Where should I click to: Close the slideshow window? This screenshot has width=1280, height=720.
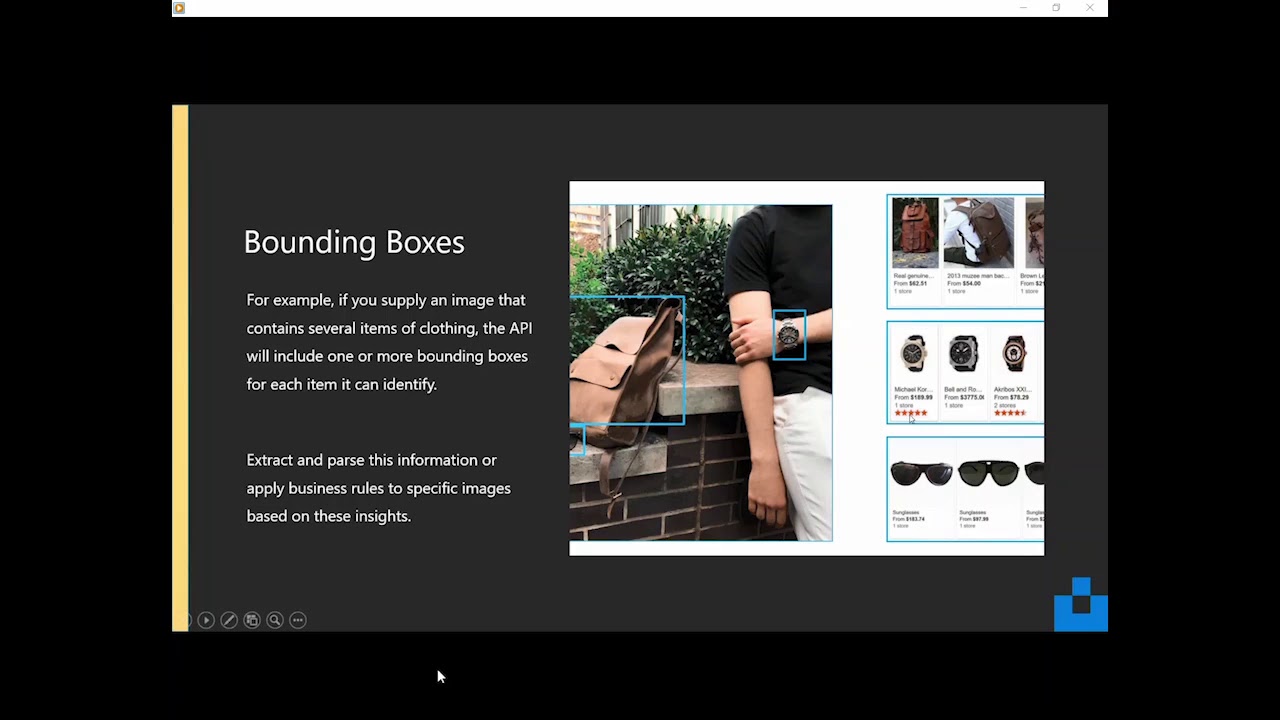click(1090, 8)
